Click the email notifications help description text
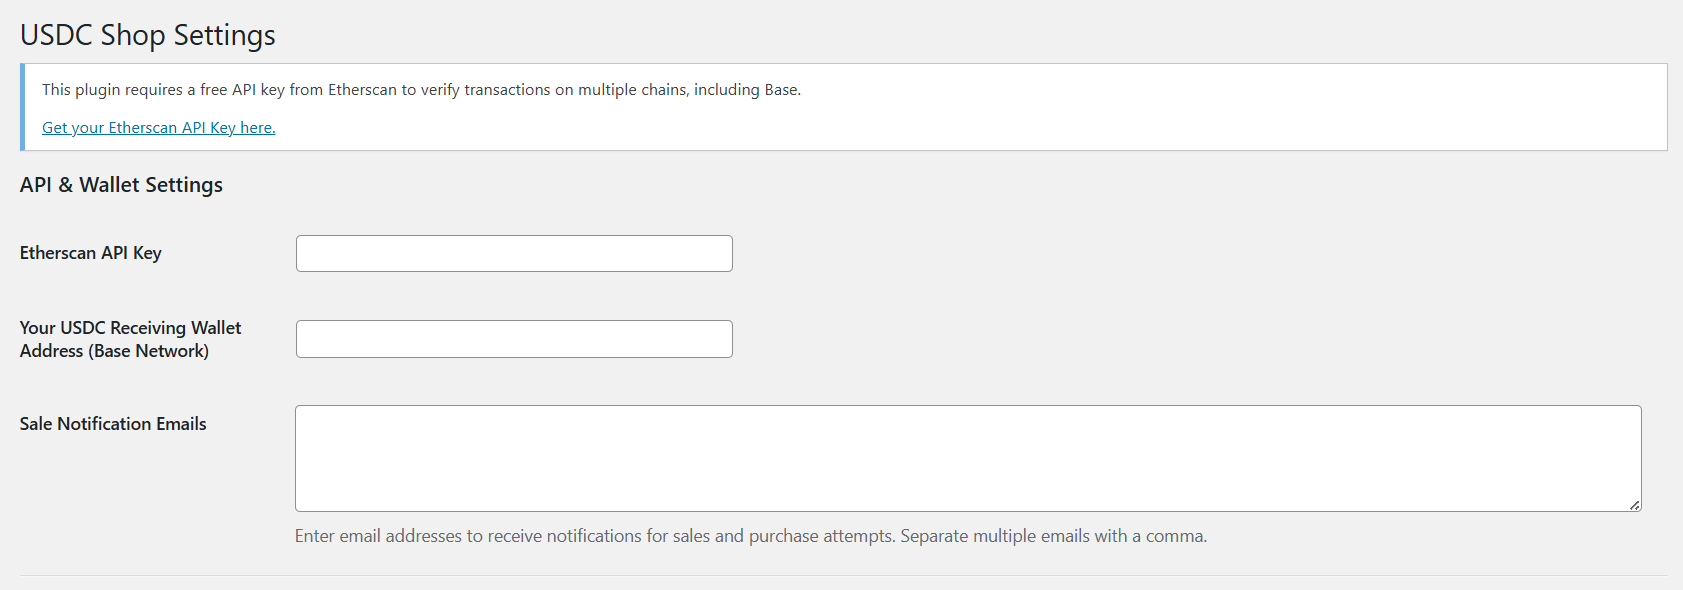This screenshot has height=590, width=1683. pyautogui.click(x=751, y=536)
